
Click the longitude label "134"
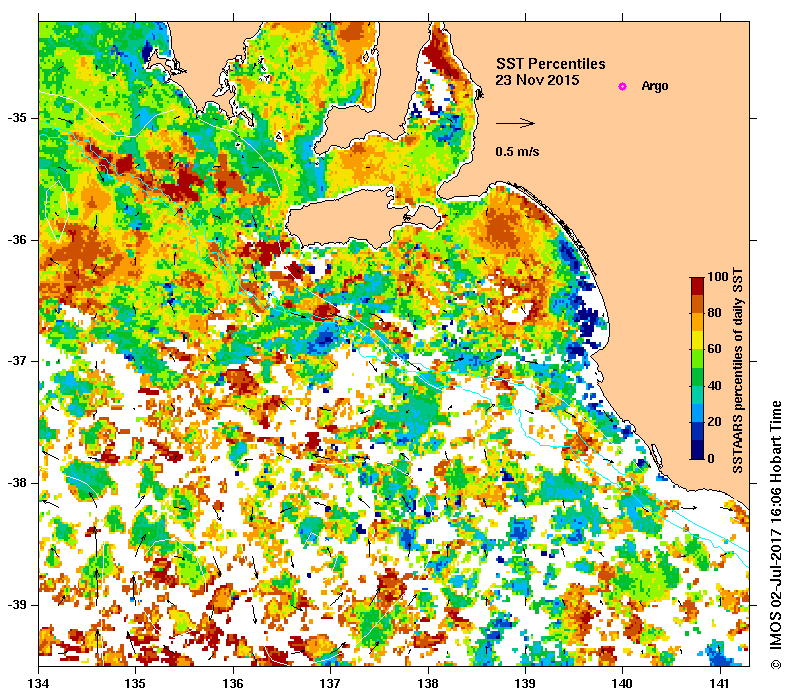point(39,684)
